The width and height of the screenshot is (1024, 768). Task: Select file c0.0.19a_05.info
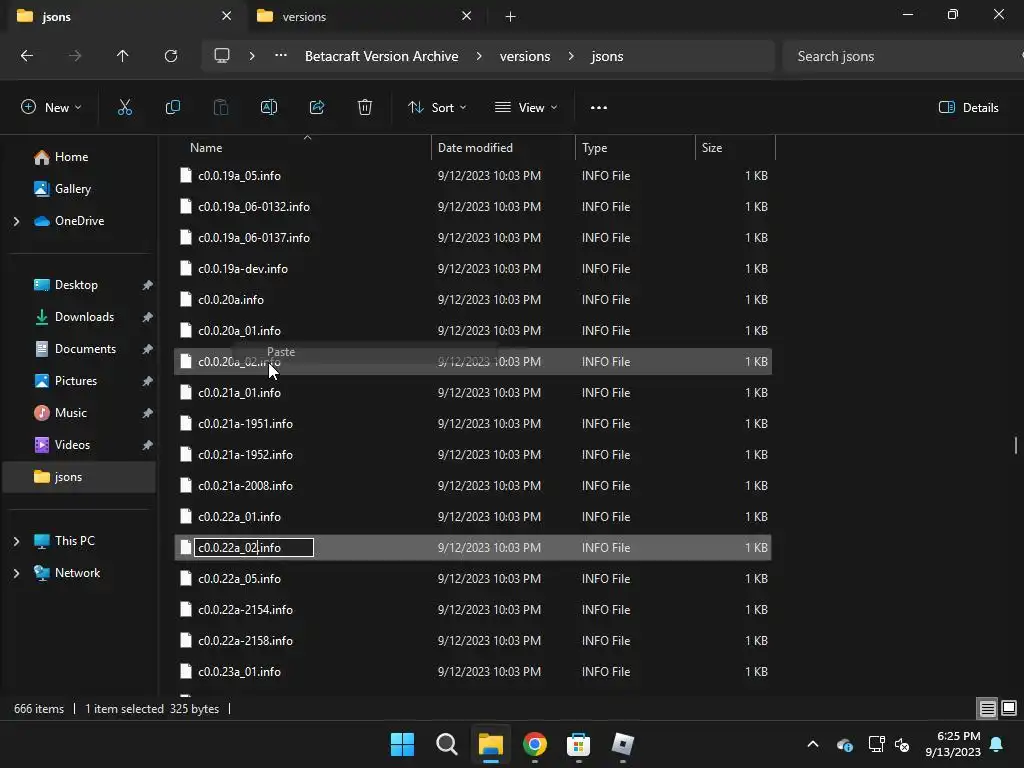point(473,176)
